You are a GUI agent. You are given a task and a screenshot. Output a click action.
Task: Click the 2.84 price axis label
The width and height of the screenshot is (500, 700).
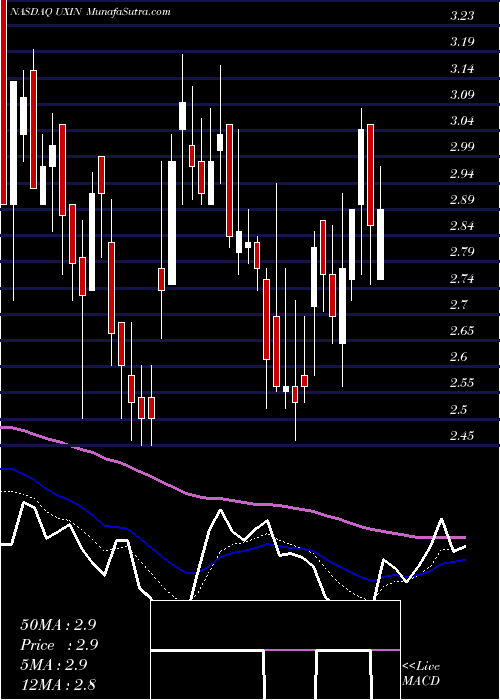point(462,226)
